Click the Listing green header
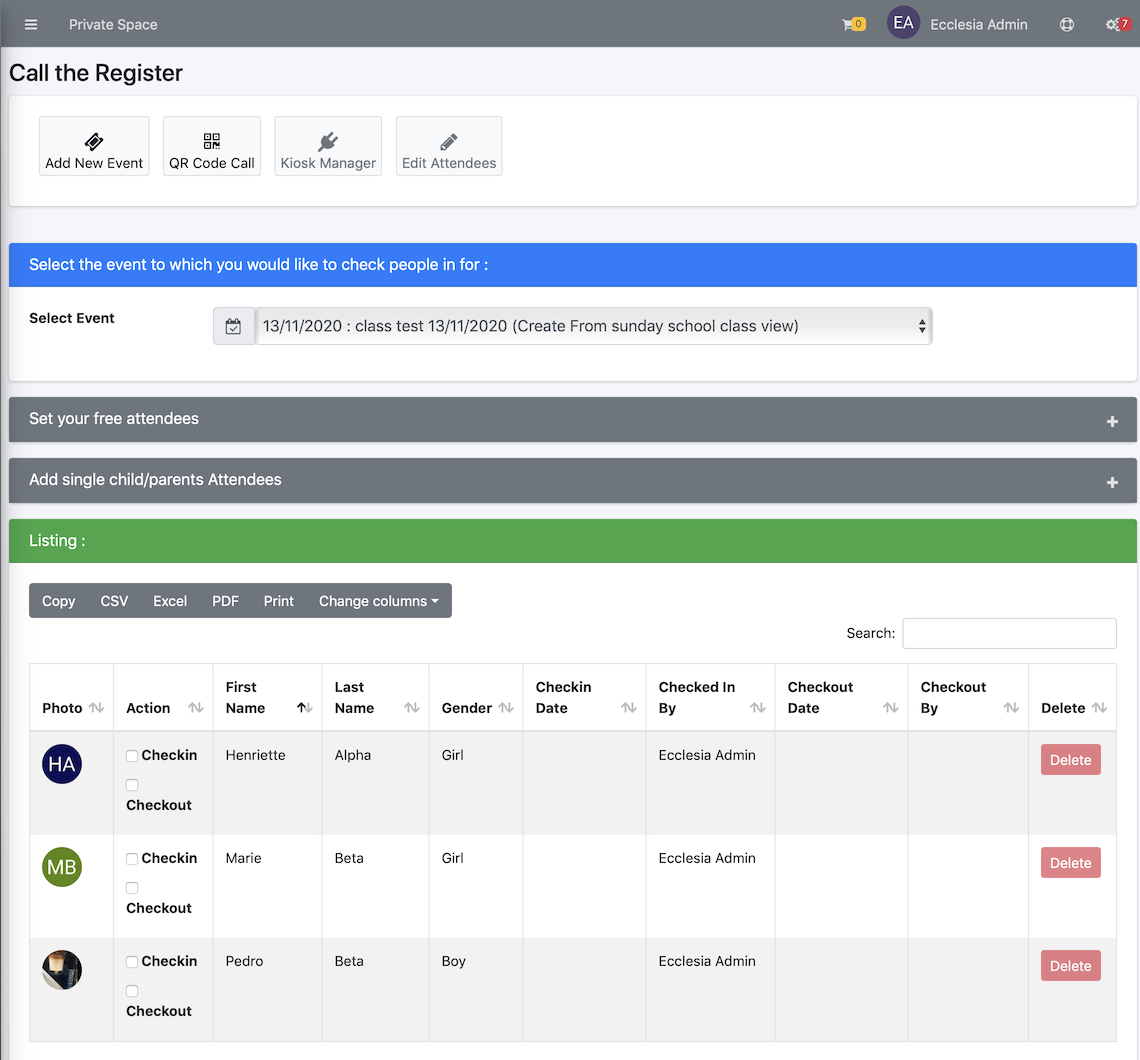The height and width of the screenshot is (1060, 1140). point(573,541)
